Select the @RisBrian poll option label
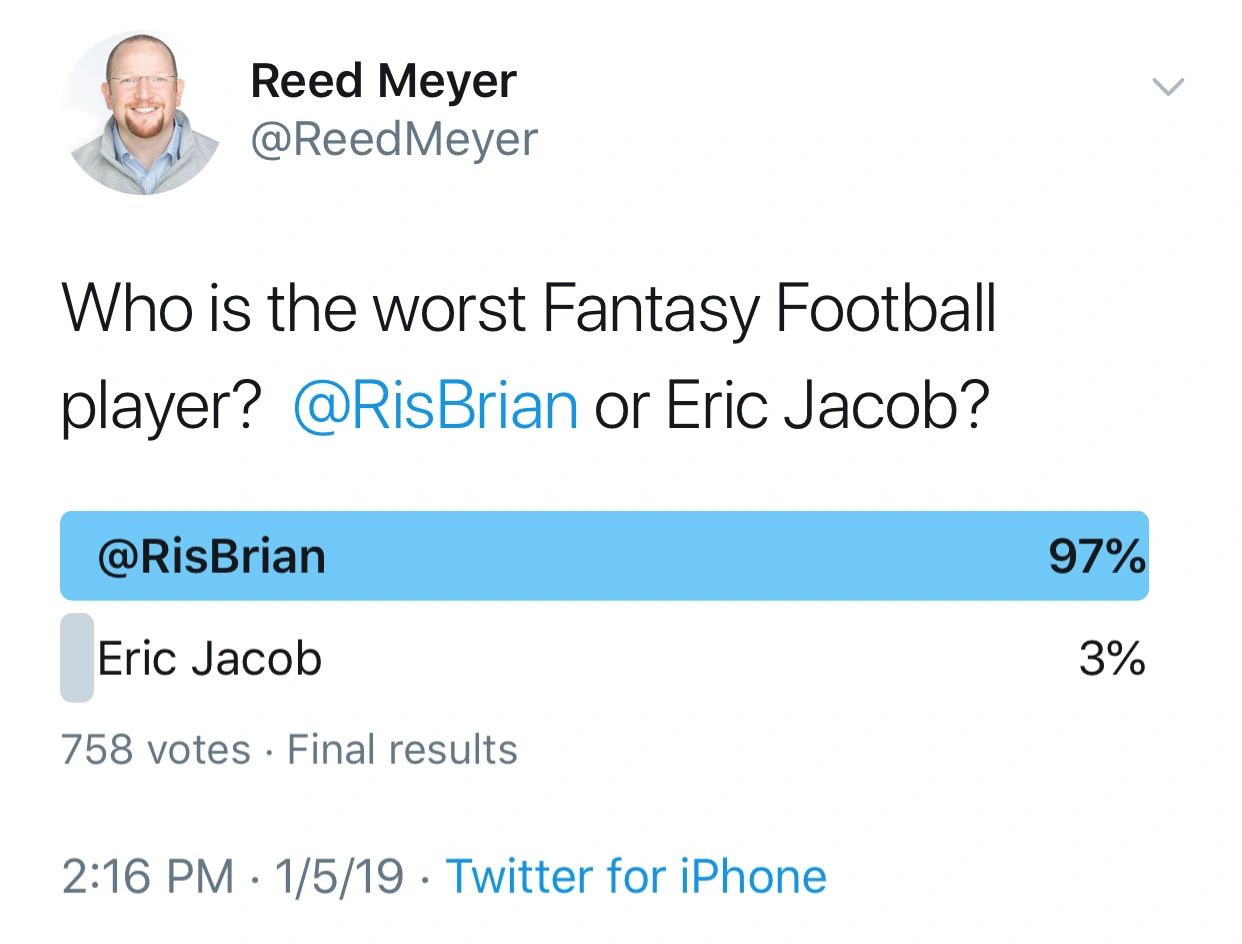Screen dimensions: 1242x944 point(211,556)
